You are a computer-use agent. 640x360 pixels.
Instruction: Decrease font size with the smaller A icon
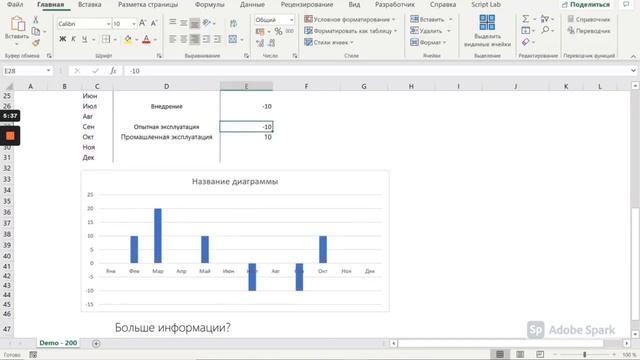pos(154,23)
